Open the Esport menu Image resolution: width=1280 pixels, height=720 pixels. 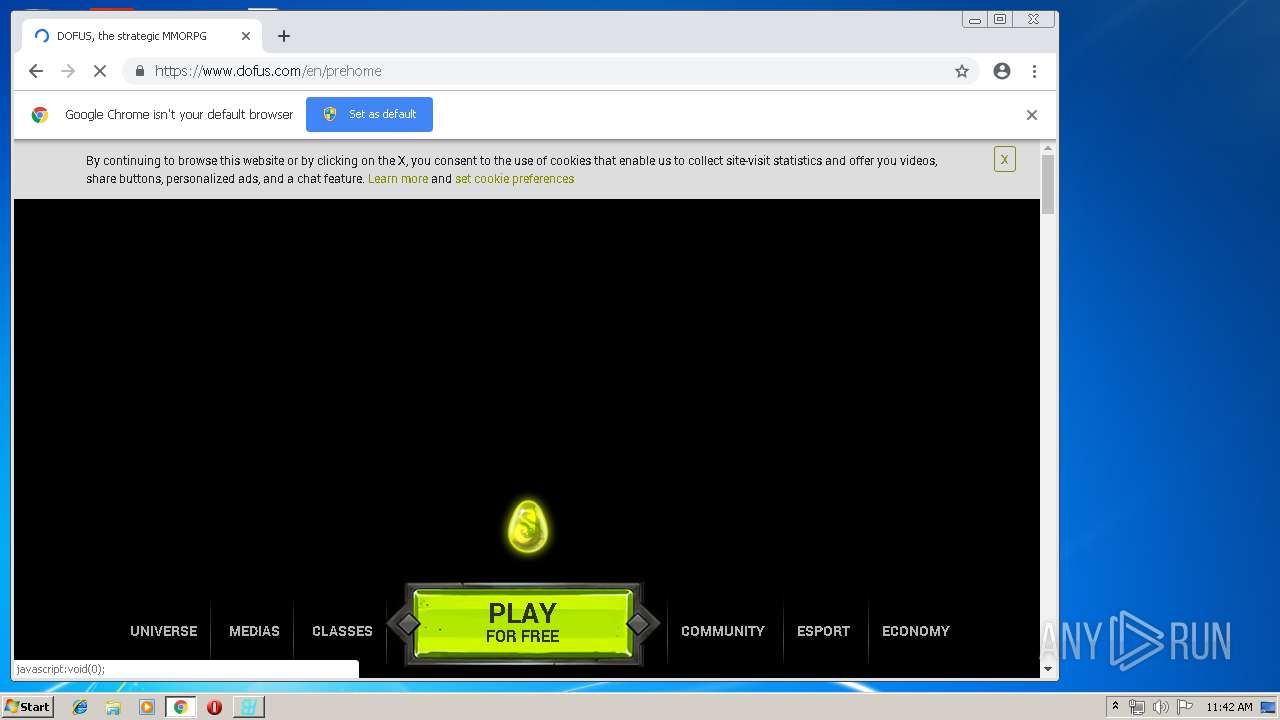pyautogui.click(x=823, y=631)
